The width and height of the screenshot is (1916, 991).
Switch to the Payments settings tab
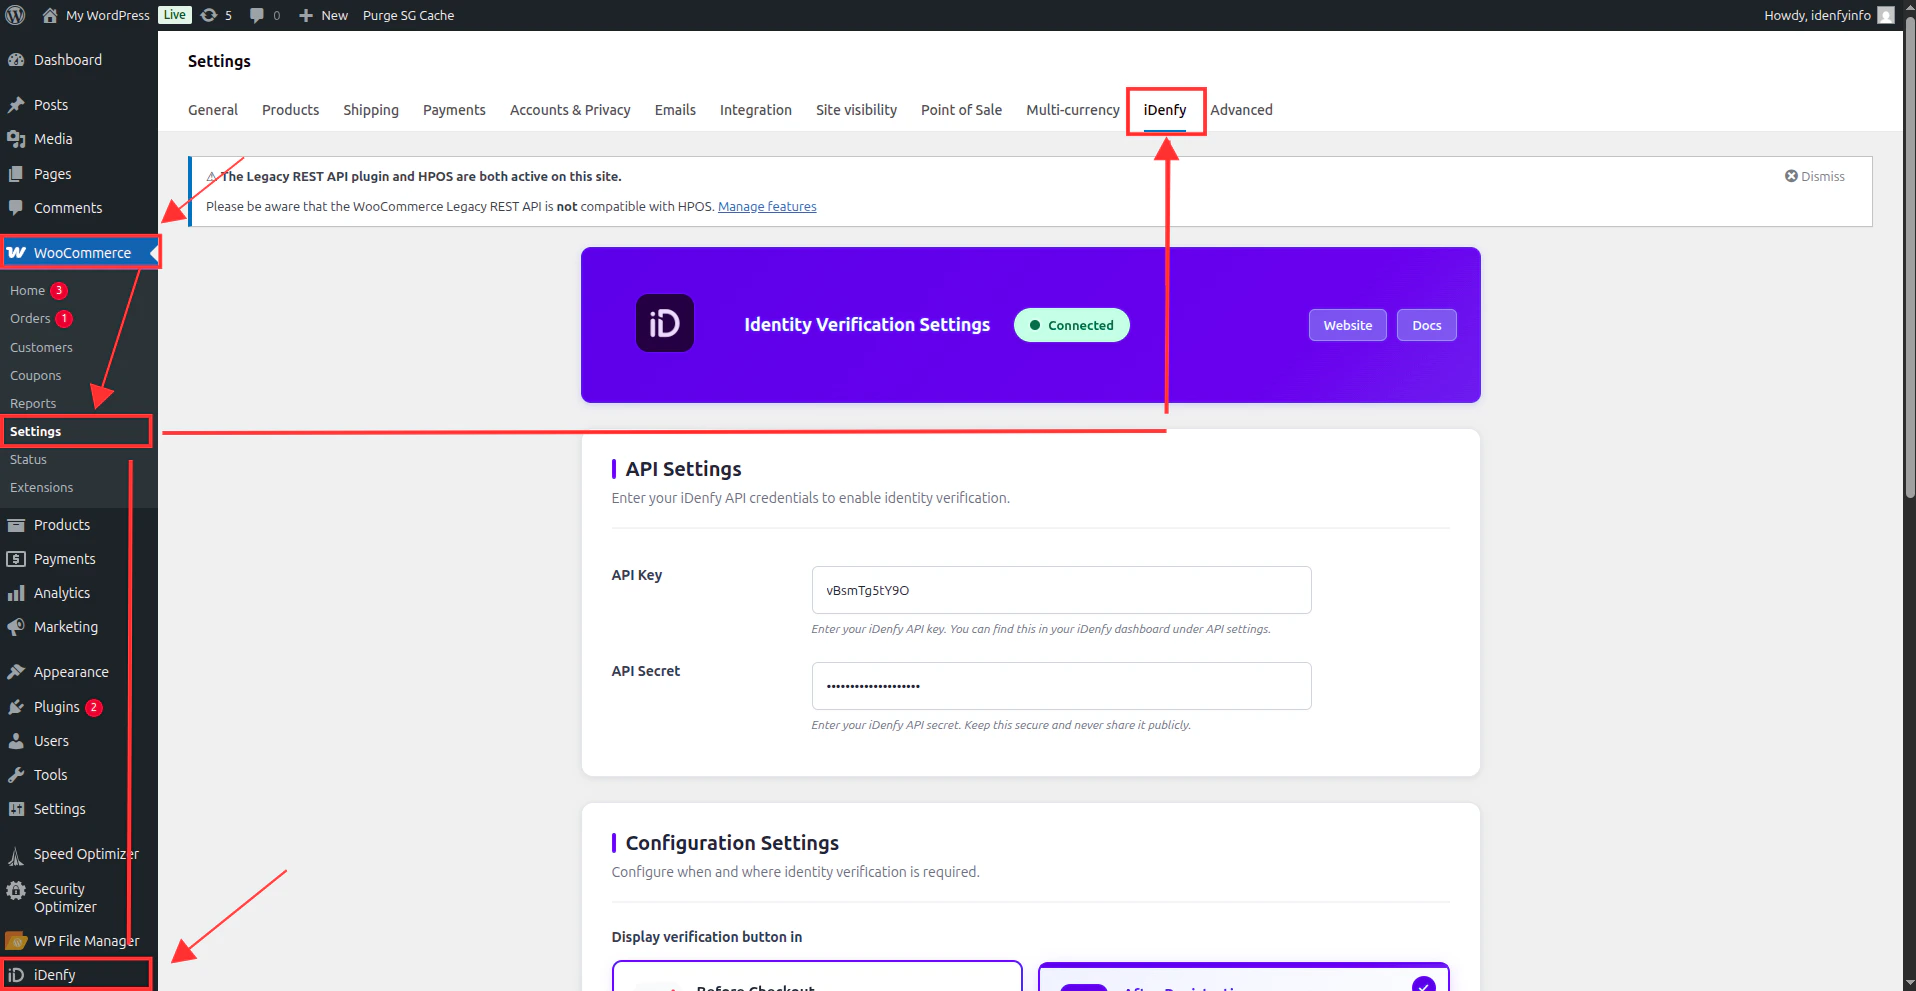(454, 110)
